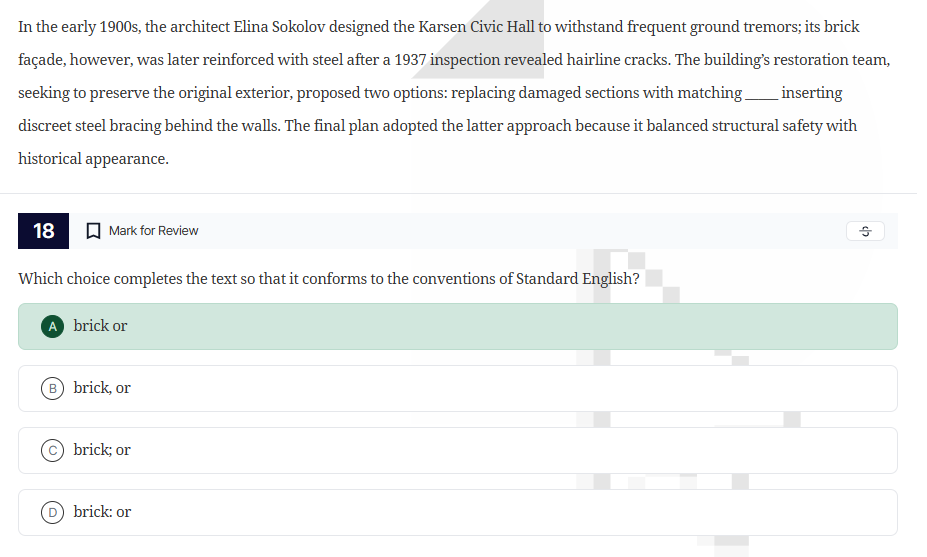Click the question number 18 badge

pos(43,231)
